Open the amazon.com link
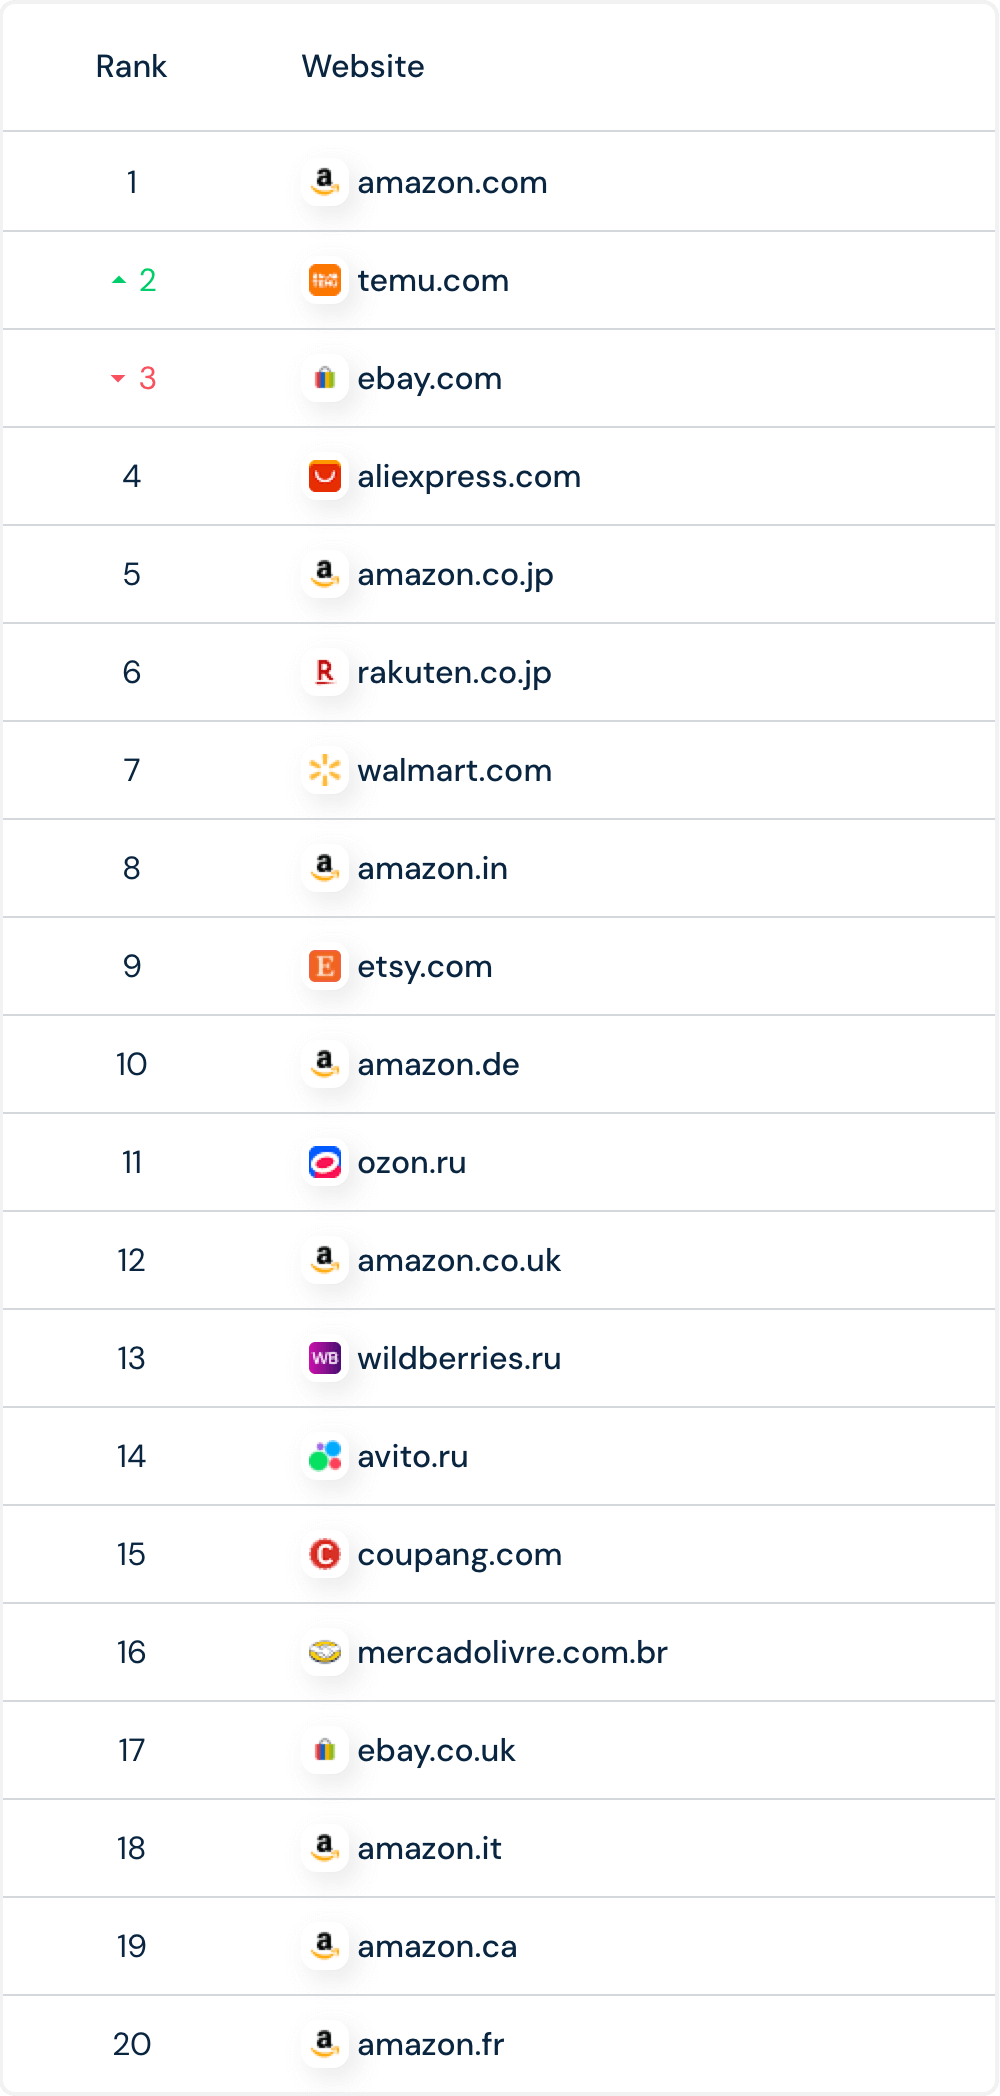The width and height of the screenshot is (1000, 2096). (452, 183)
